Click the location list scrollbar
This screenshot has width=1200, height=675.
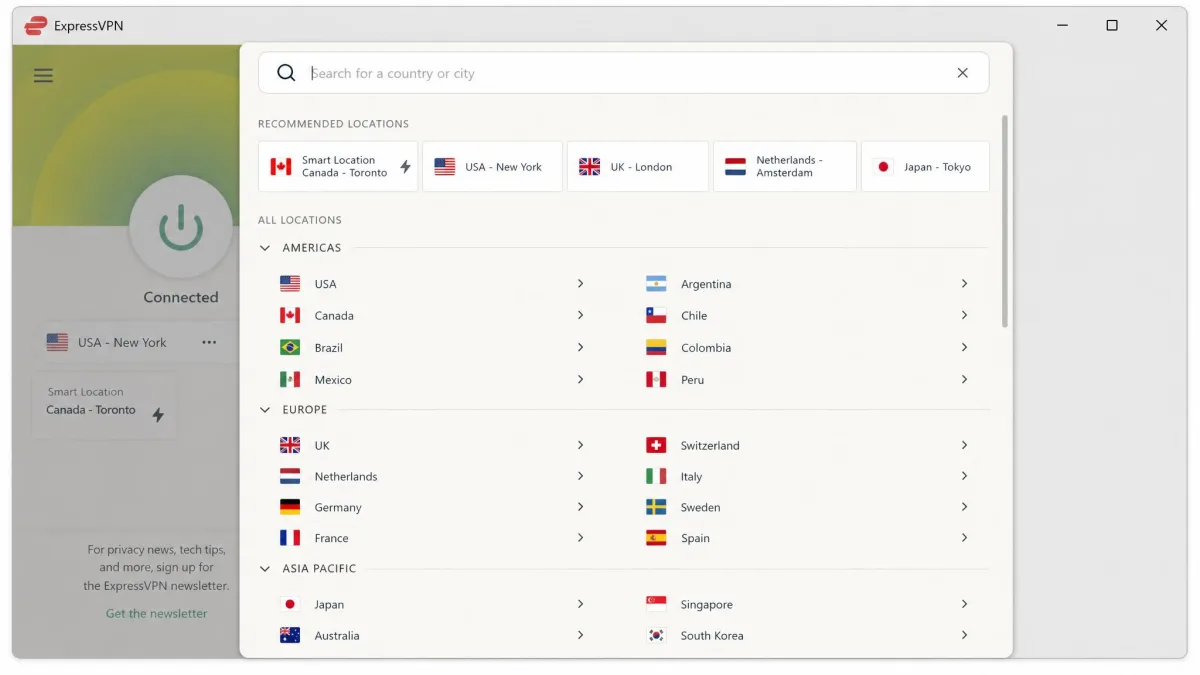pyautogui.click(x=1004, y=220)
